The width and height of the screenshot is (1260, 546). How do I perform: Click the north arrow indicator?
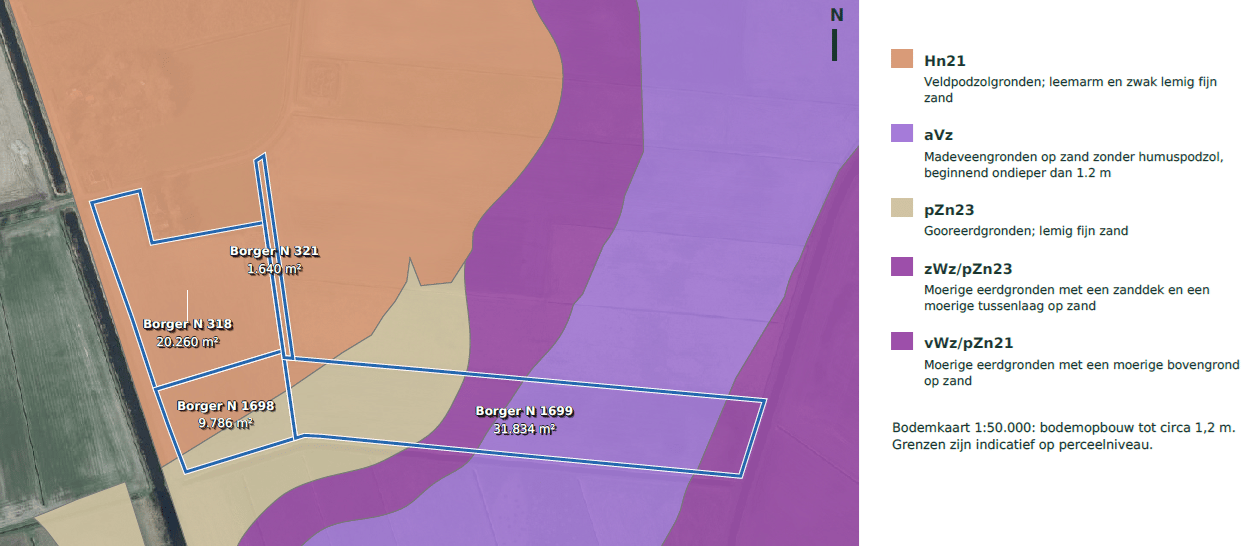(x=836, y=35)
